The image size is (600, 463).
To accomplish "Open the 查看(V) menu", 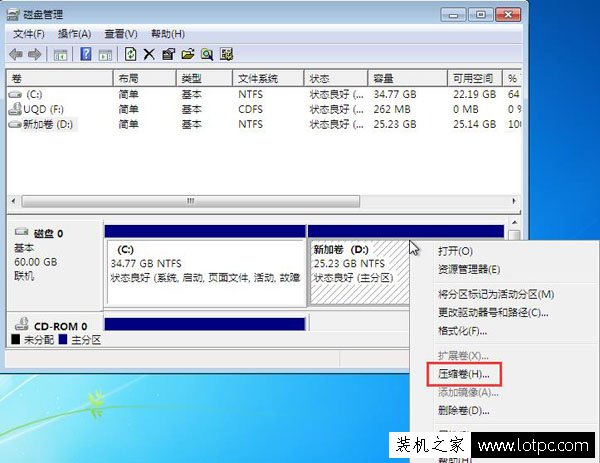I will (x=121, y=34).
